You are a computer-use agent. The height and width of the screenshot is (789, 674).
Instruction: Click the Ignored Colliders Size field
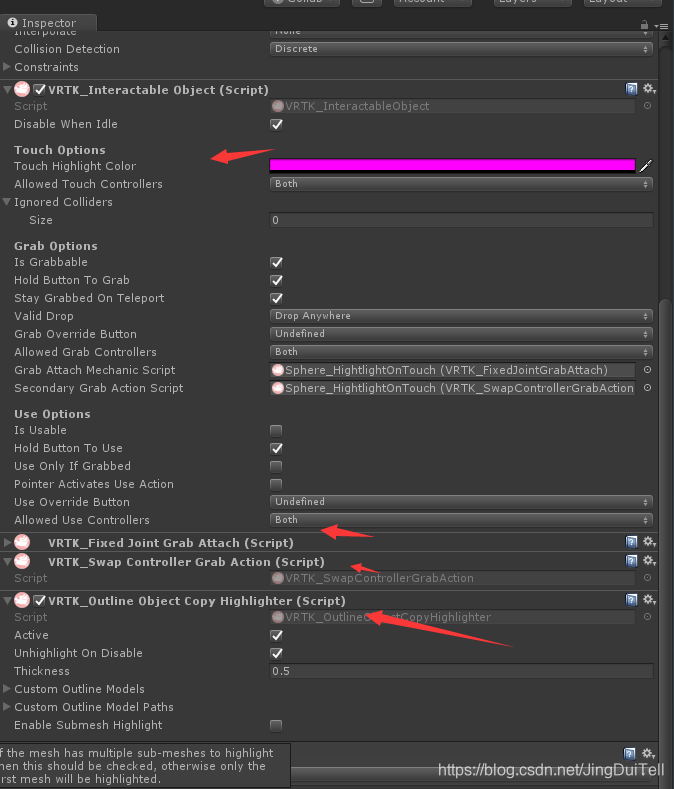coord(461,220)
